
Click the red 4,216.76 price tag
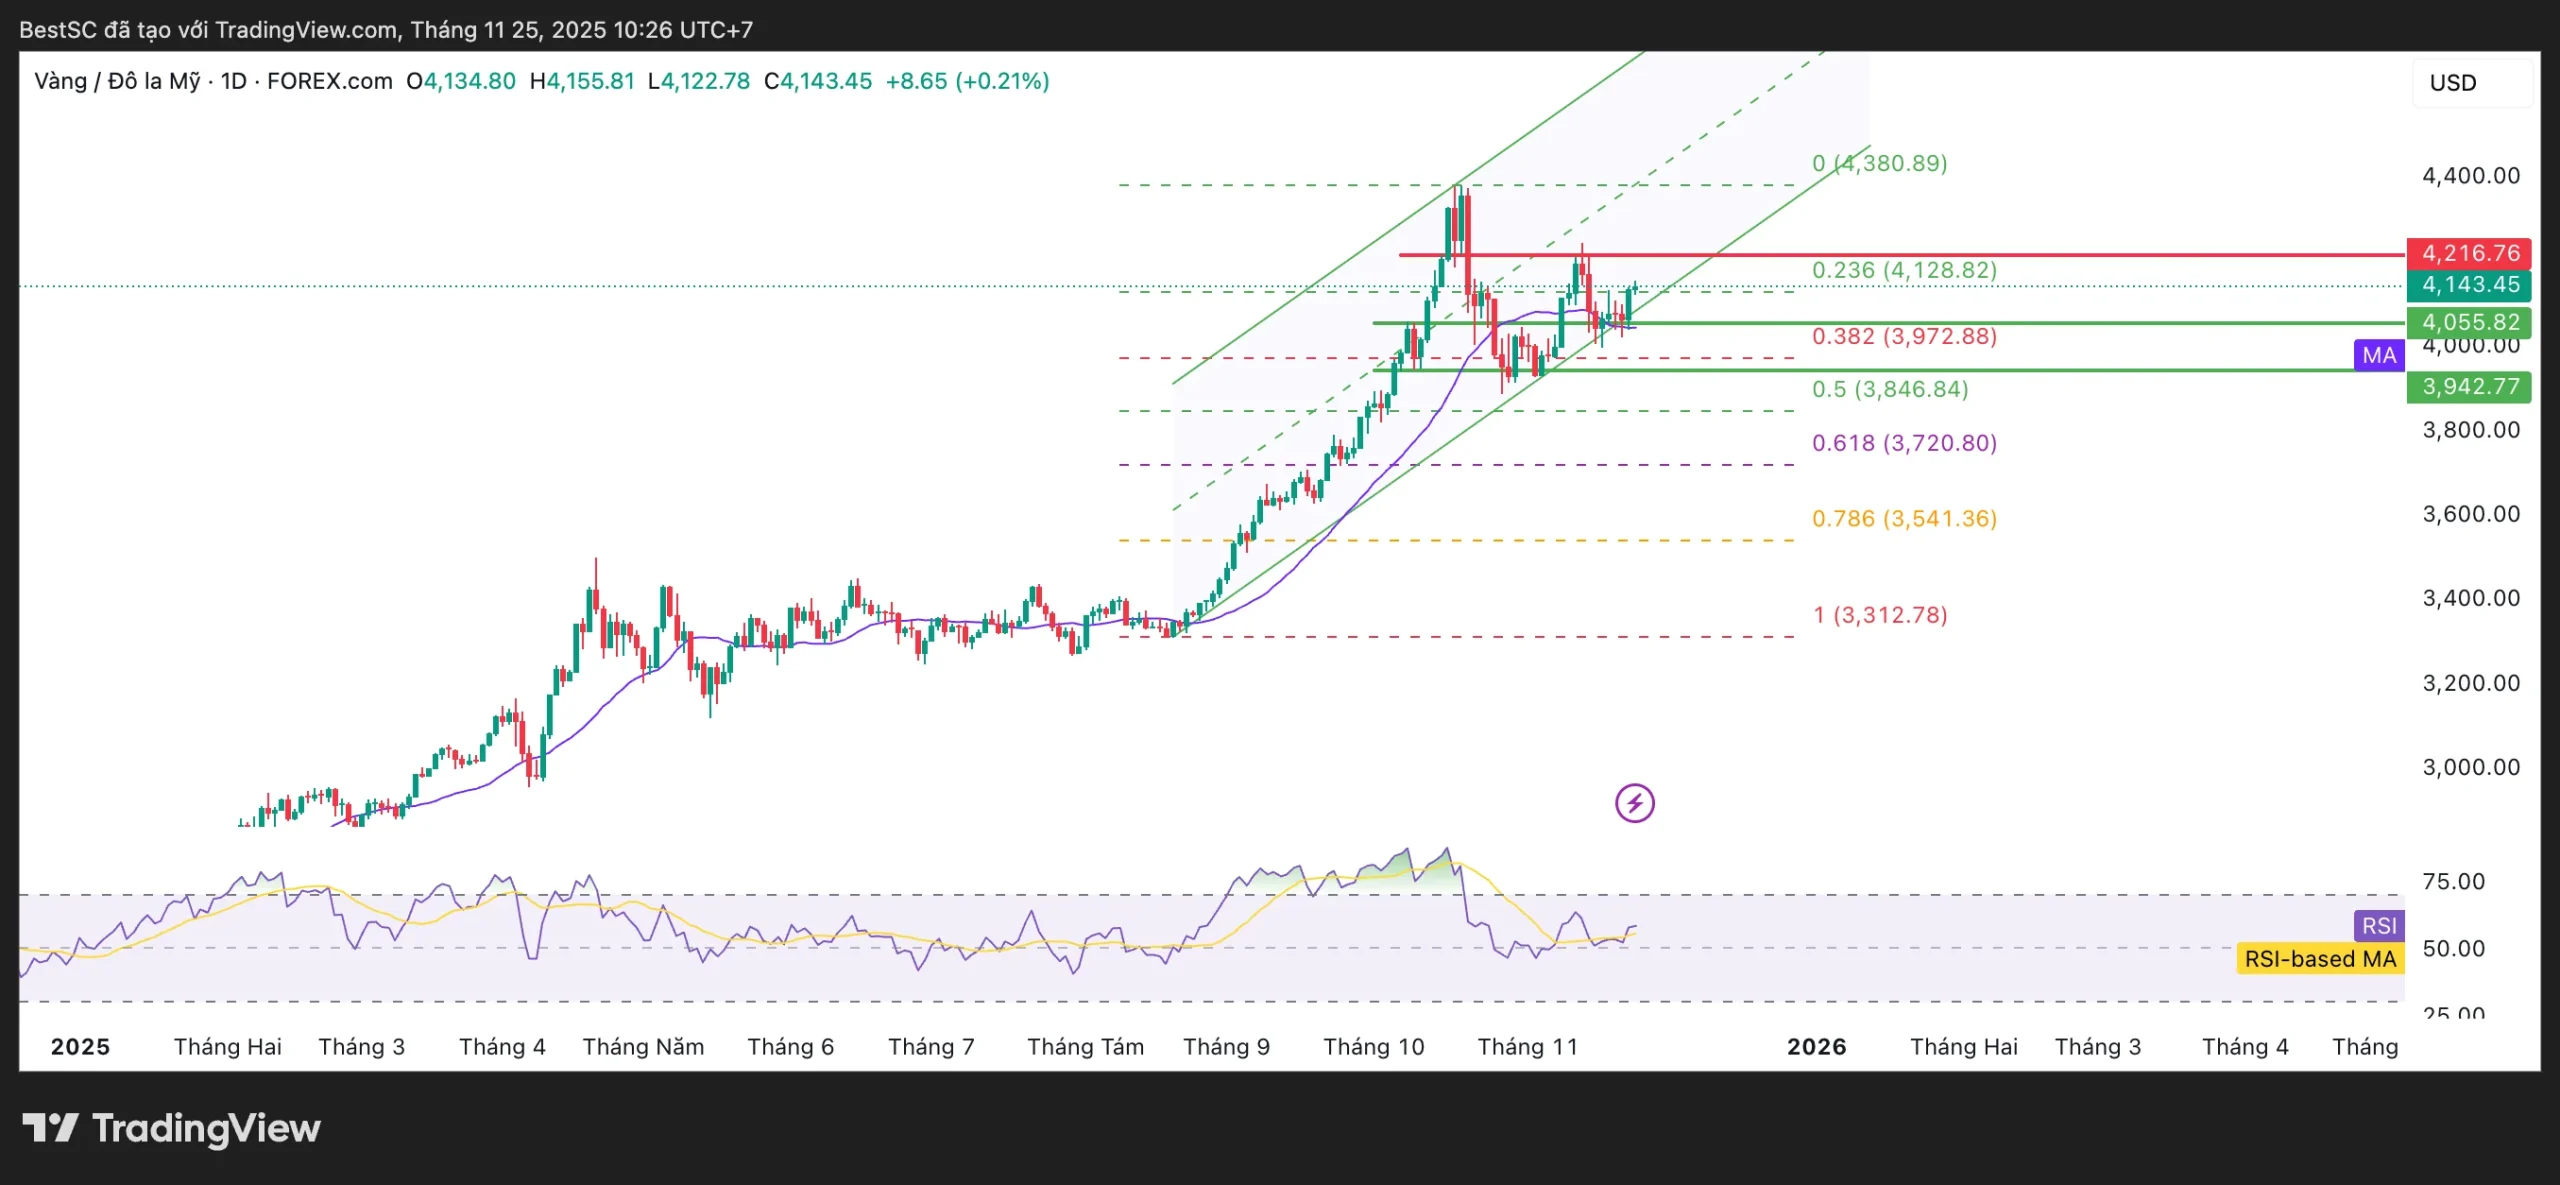pos(2468,253)
